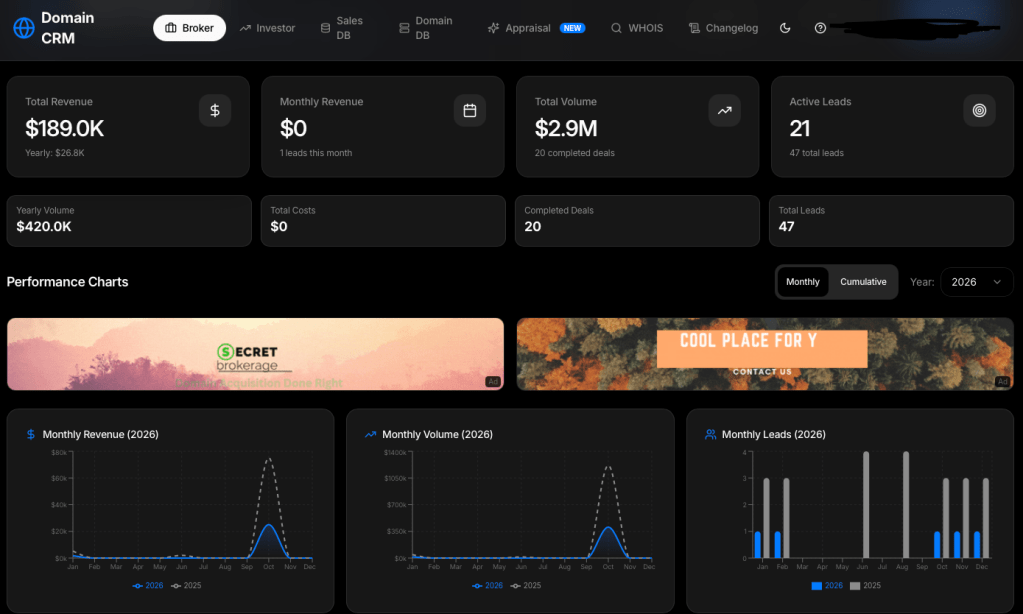Click Contact Us on the forest ad banner
This screenshot has height=614, width=1023.
point(762,372)
